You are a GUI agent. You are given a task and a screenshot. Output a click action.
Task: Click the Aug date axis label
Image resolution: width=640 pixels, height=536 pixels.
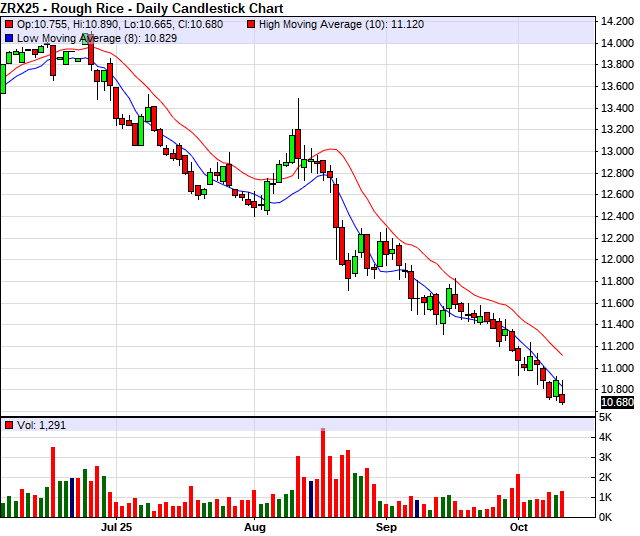point(255,525)
